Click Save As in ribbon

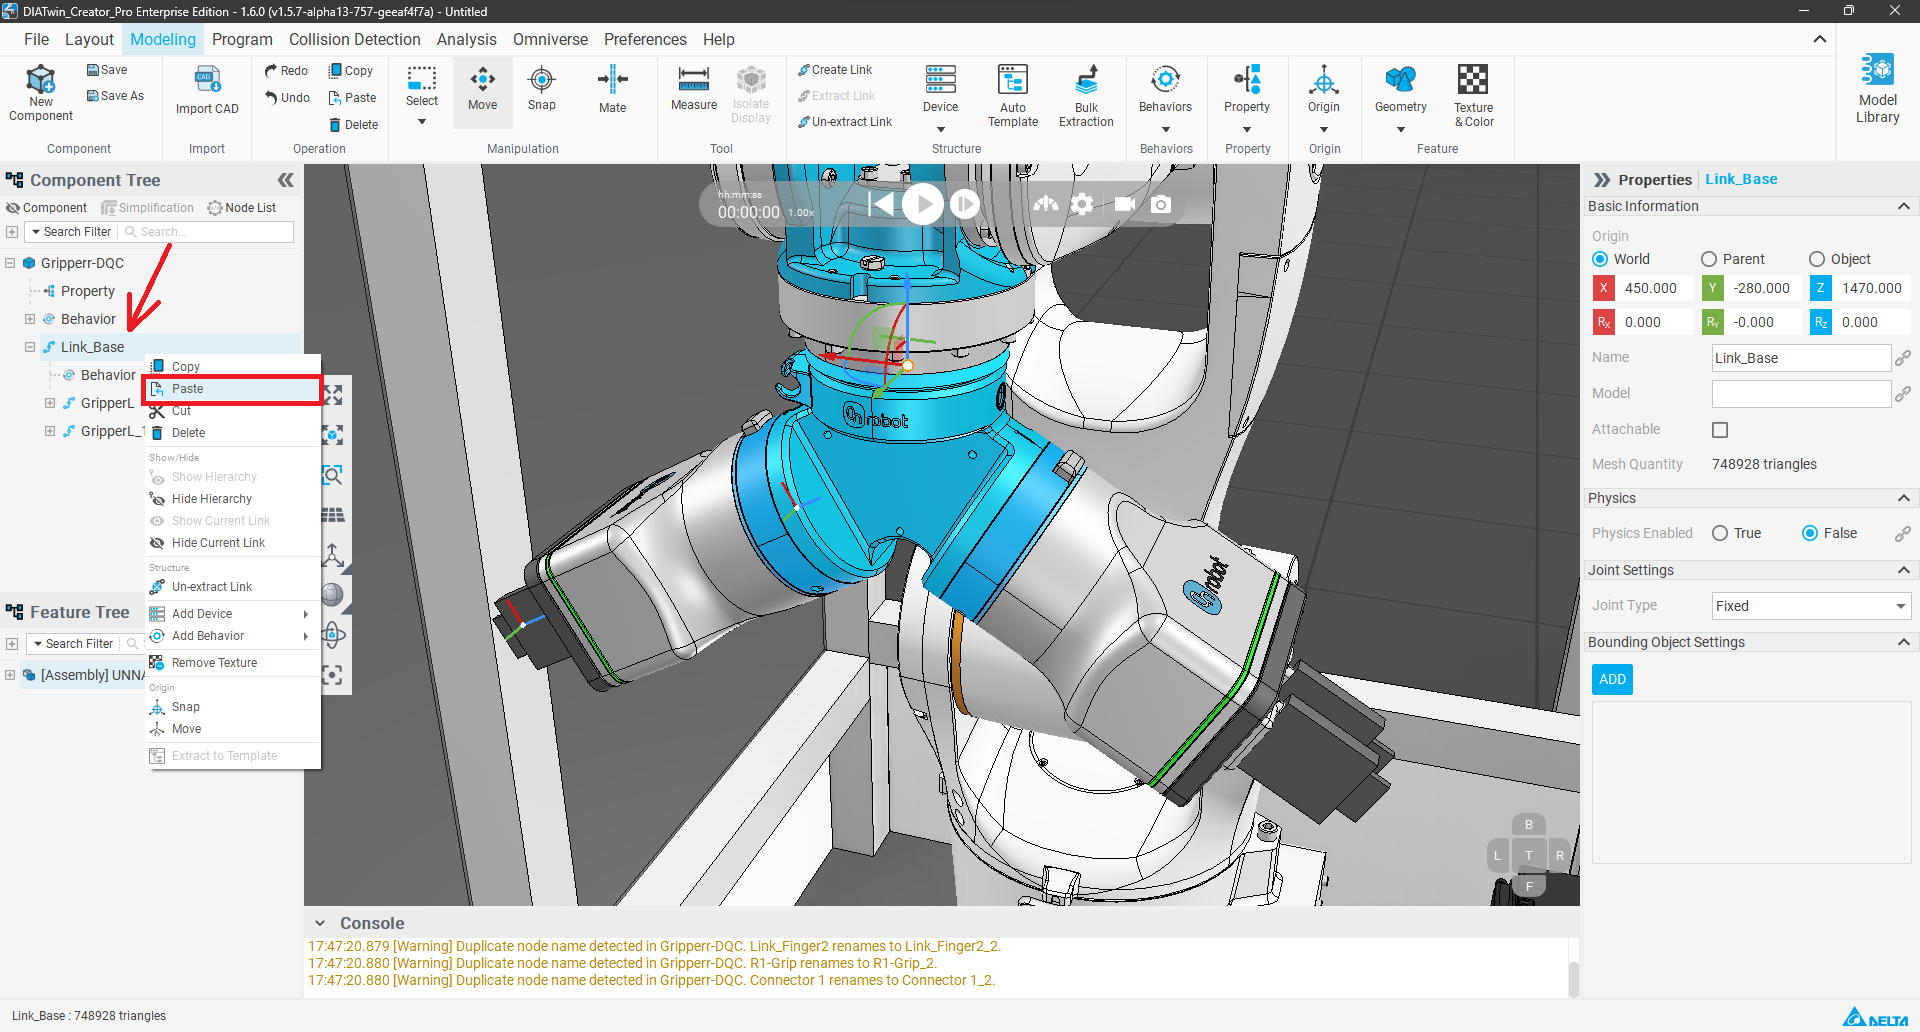click(x=115, y=96)
